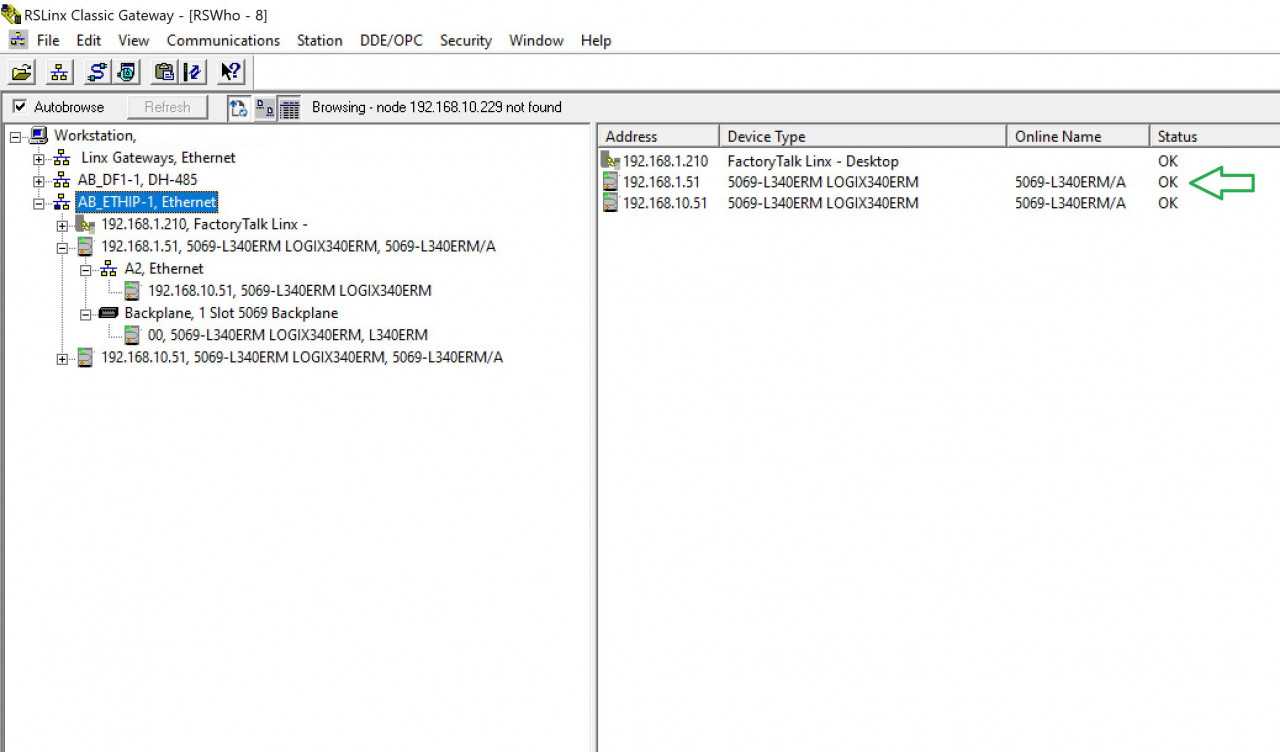
Task: Click the Refresh button
Action: pyautogui.click(x=167, y=107)
